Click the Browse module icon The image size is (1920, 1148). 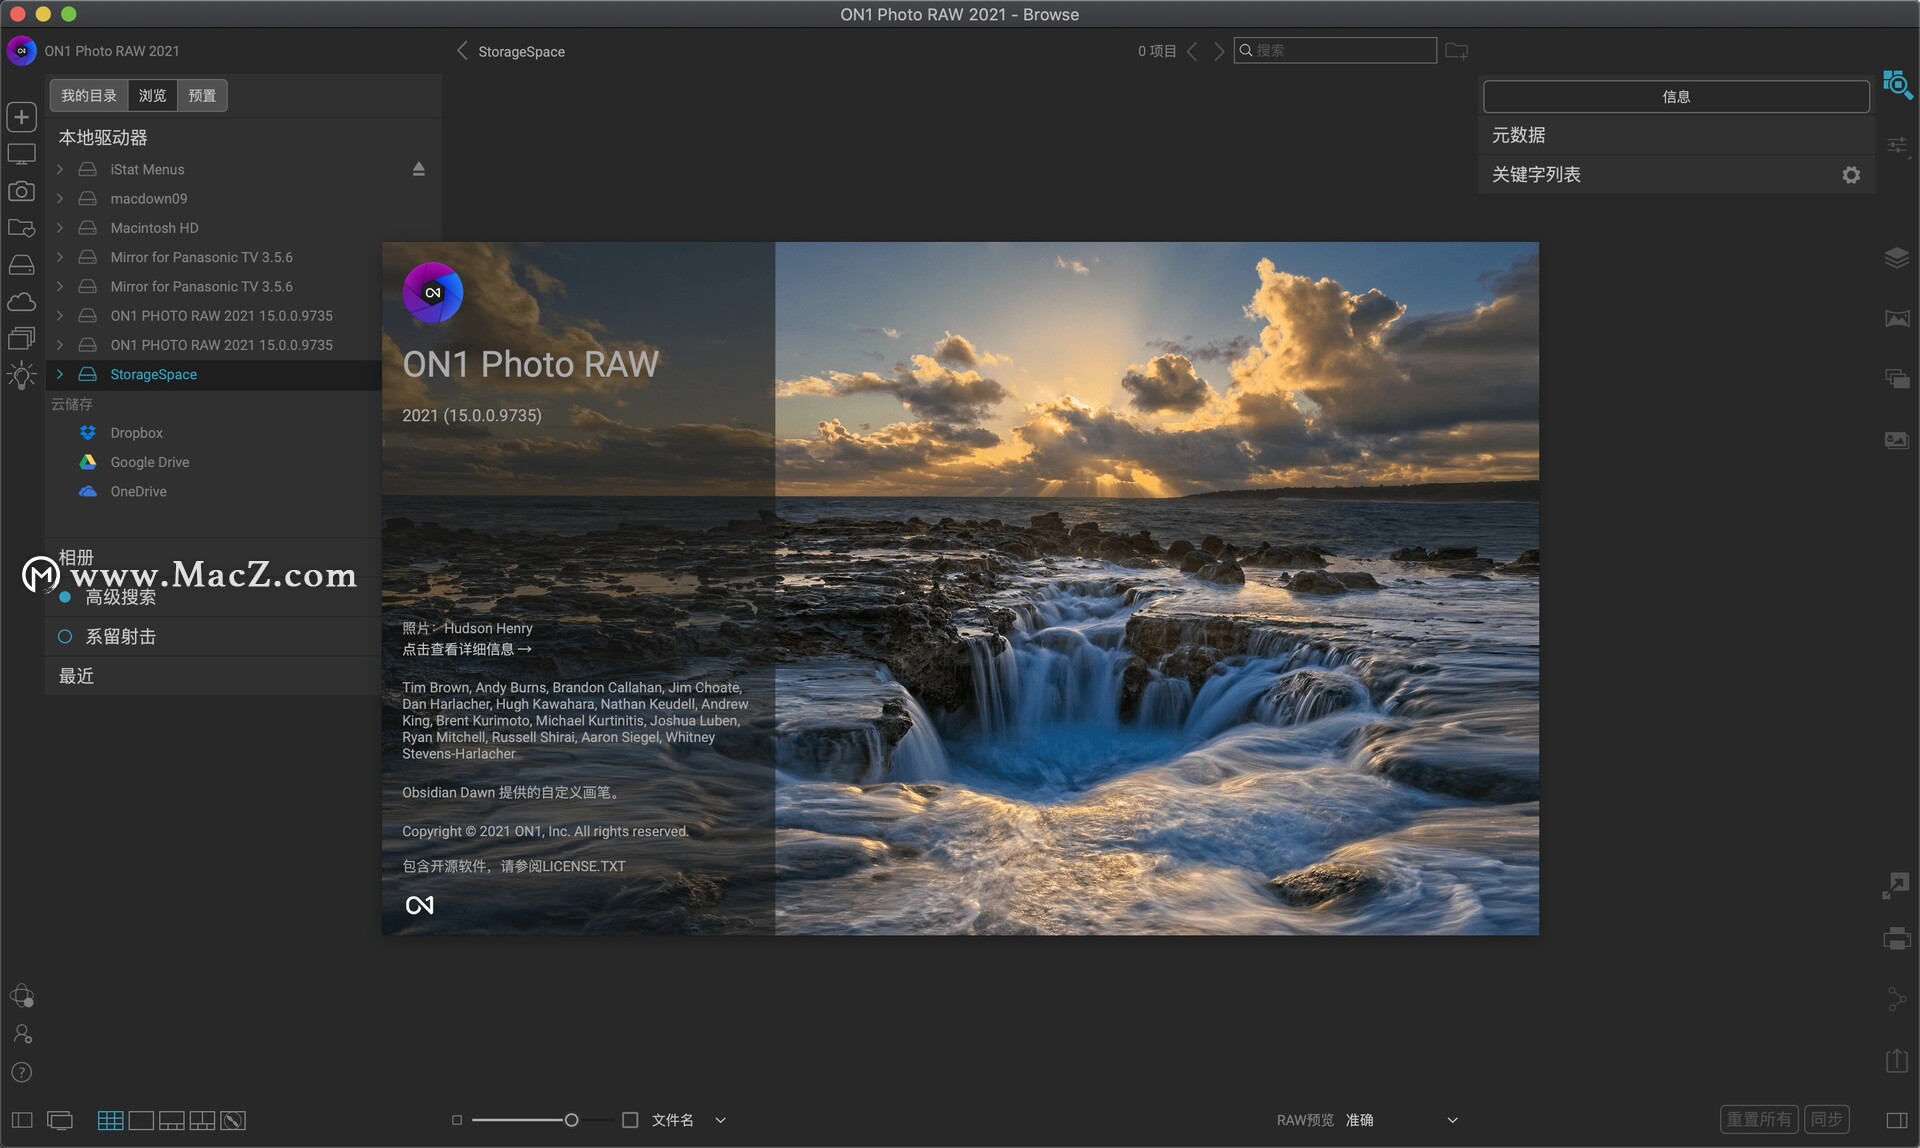(1900, 87)
